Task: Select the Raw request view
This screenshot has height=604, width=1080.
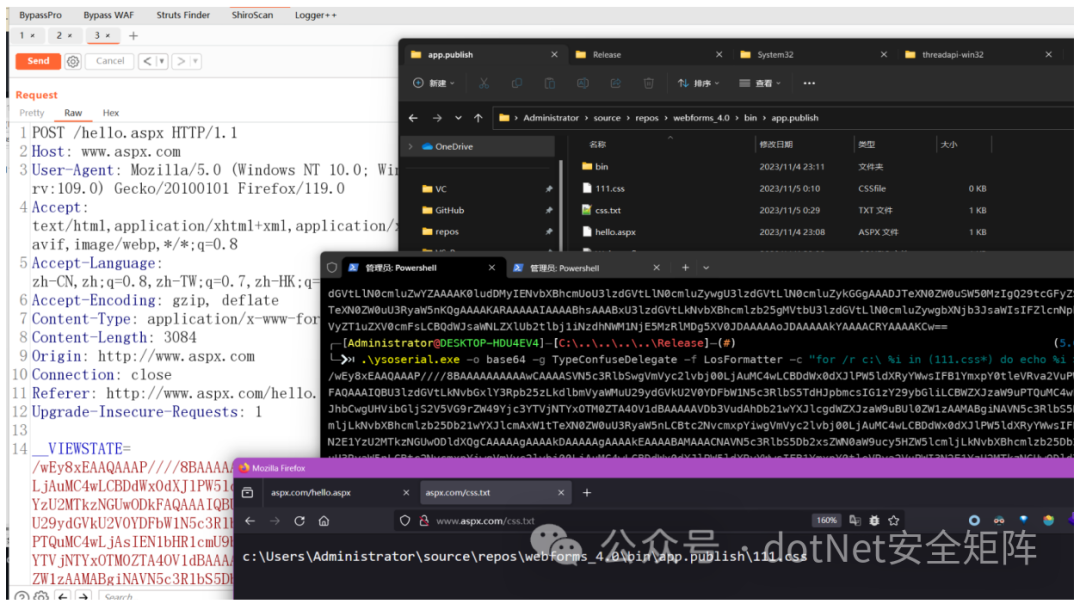Action: (73, 113)
